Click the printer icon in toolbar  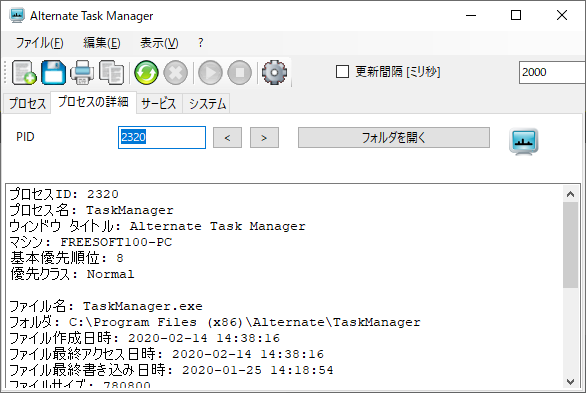point(82,72)
